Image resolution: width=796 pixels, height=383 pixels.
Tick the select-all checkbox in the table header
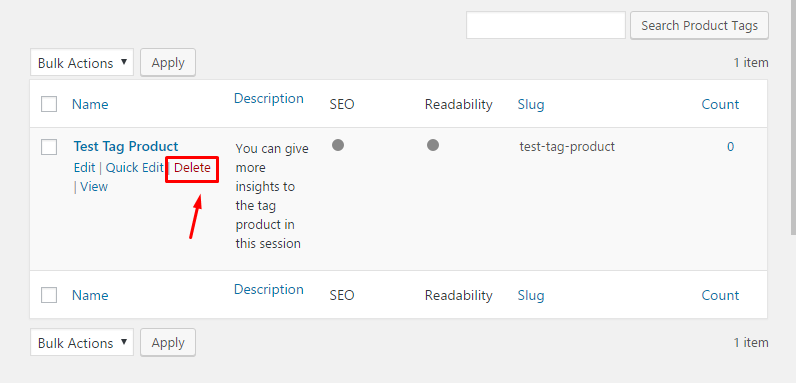click(x=49, y=104)
